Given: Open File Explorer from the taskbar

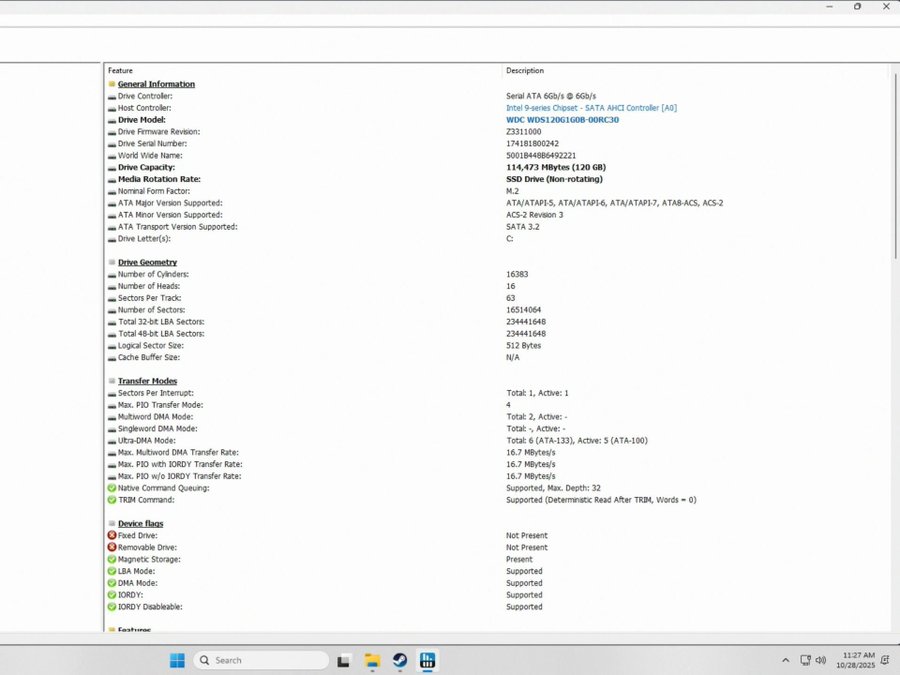Looking at the screenshot, I should coord(372,660).
